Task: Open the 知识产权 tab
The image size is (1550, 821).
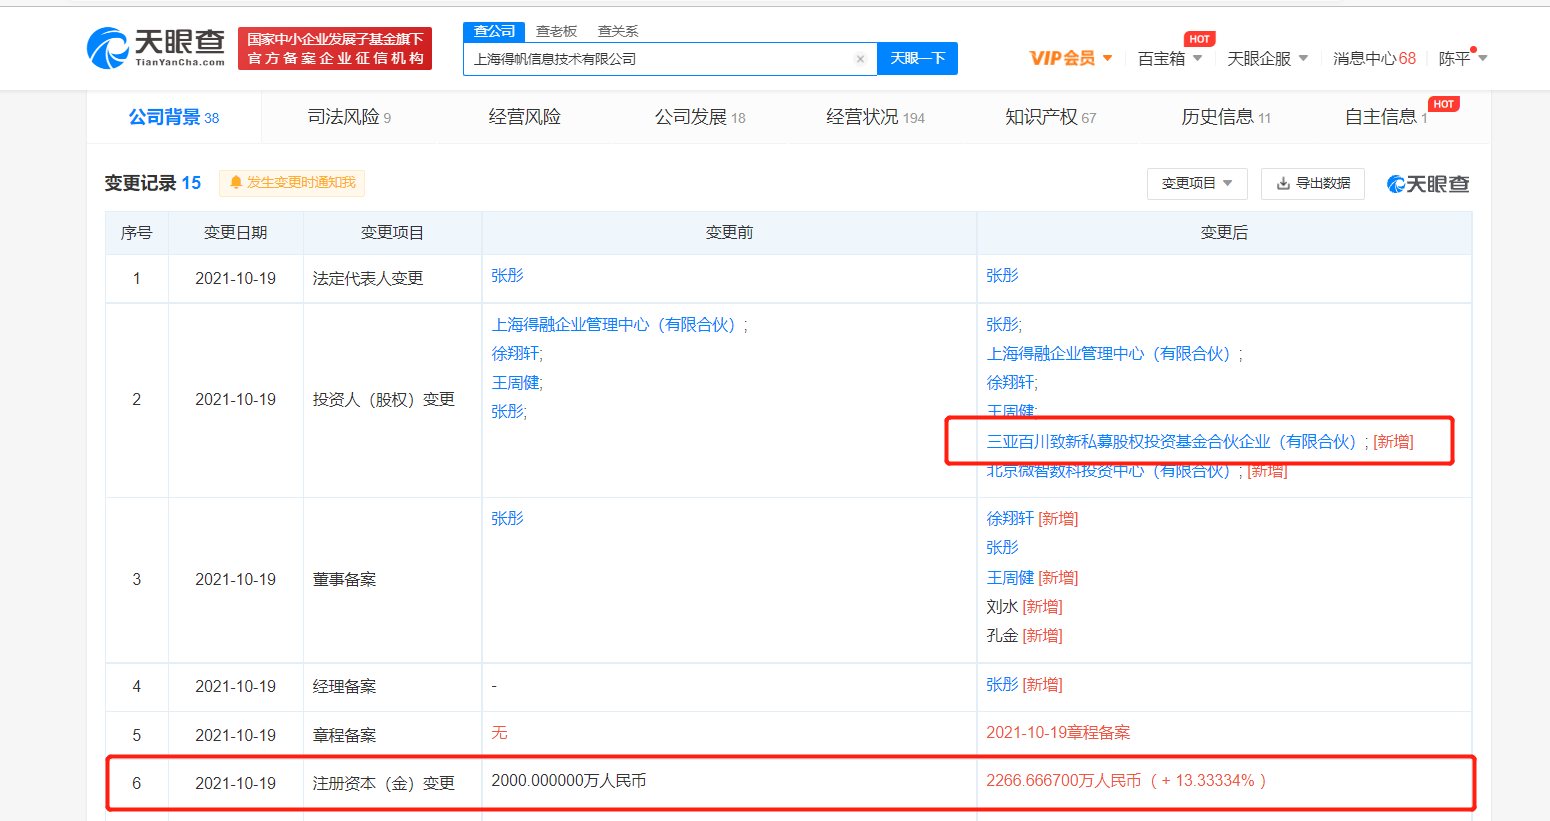Action: [1050, 118]
